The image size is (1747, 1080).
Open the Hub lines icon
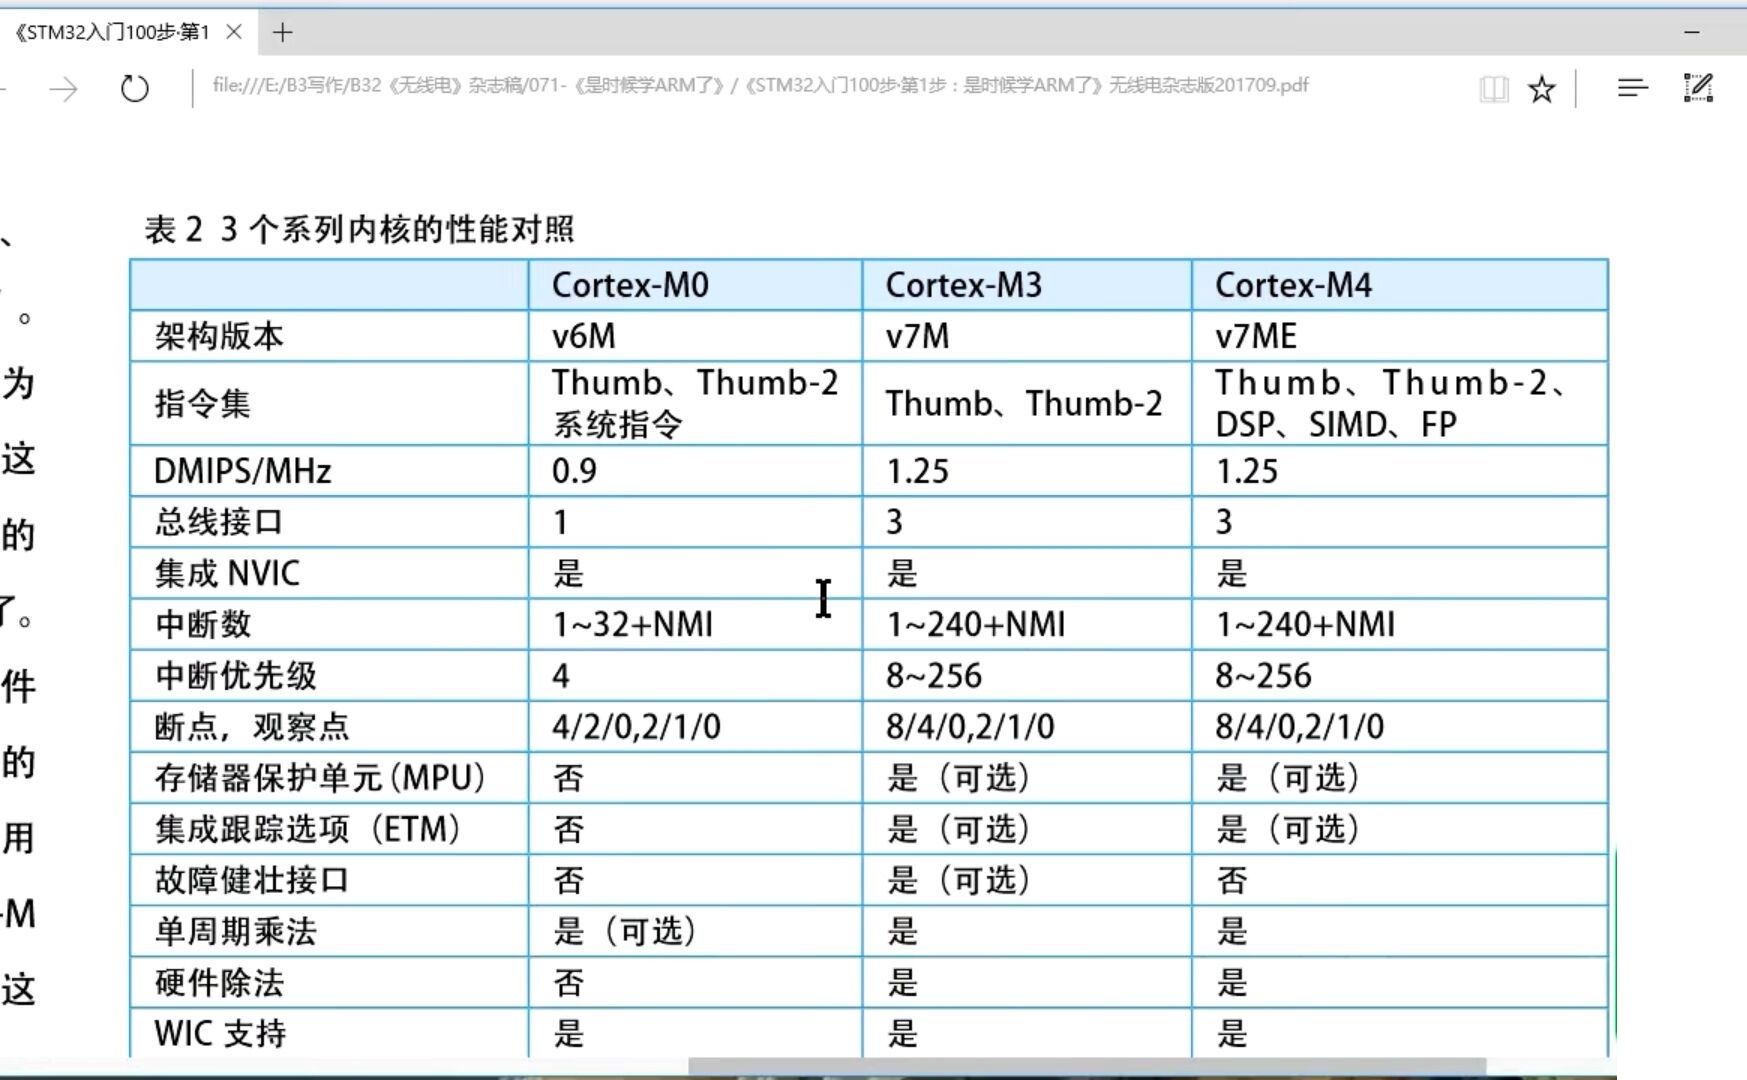(x=1632, y=89)
